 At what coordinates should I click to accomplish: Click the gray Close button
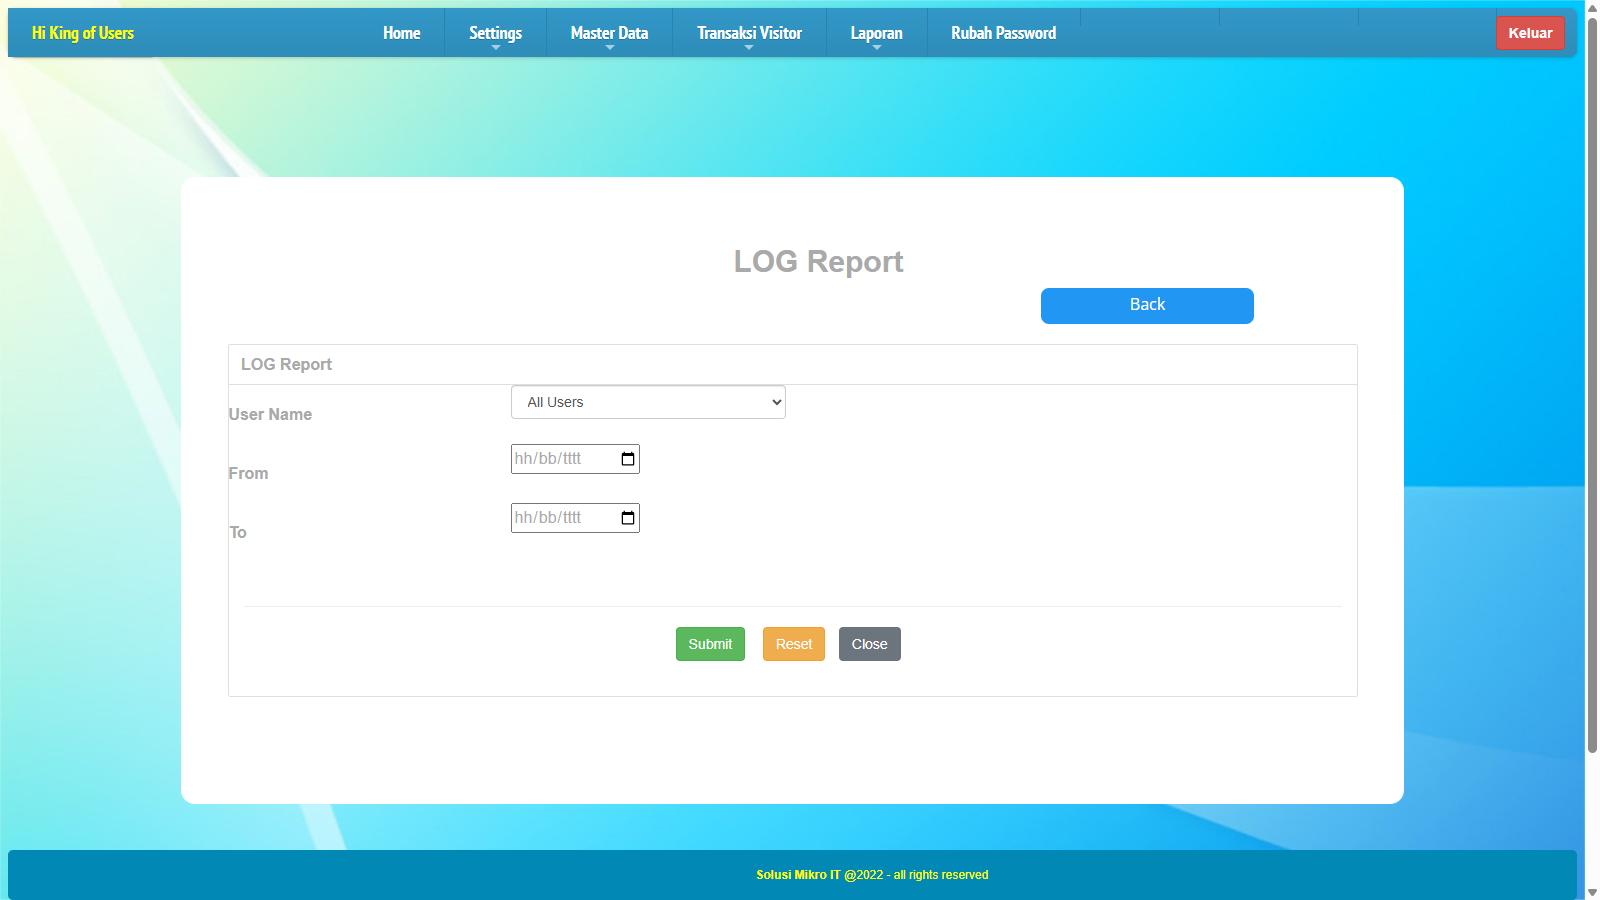(869, 644)
